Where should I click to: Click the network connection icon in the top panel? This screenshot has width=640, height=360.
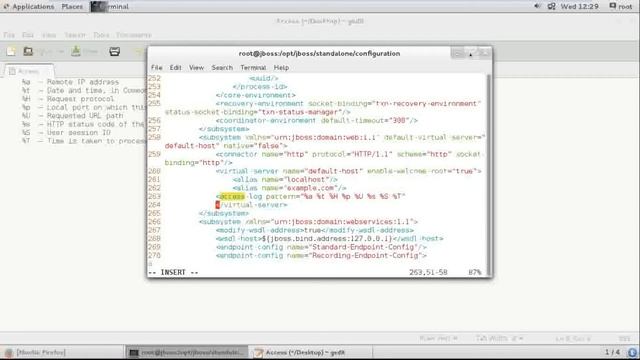[x=551, y=6]
